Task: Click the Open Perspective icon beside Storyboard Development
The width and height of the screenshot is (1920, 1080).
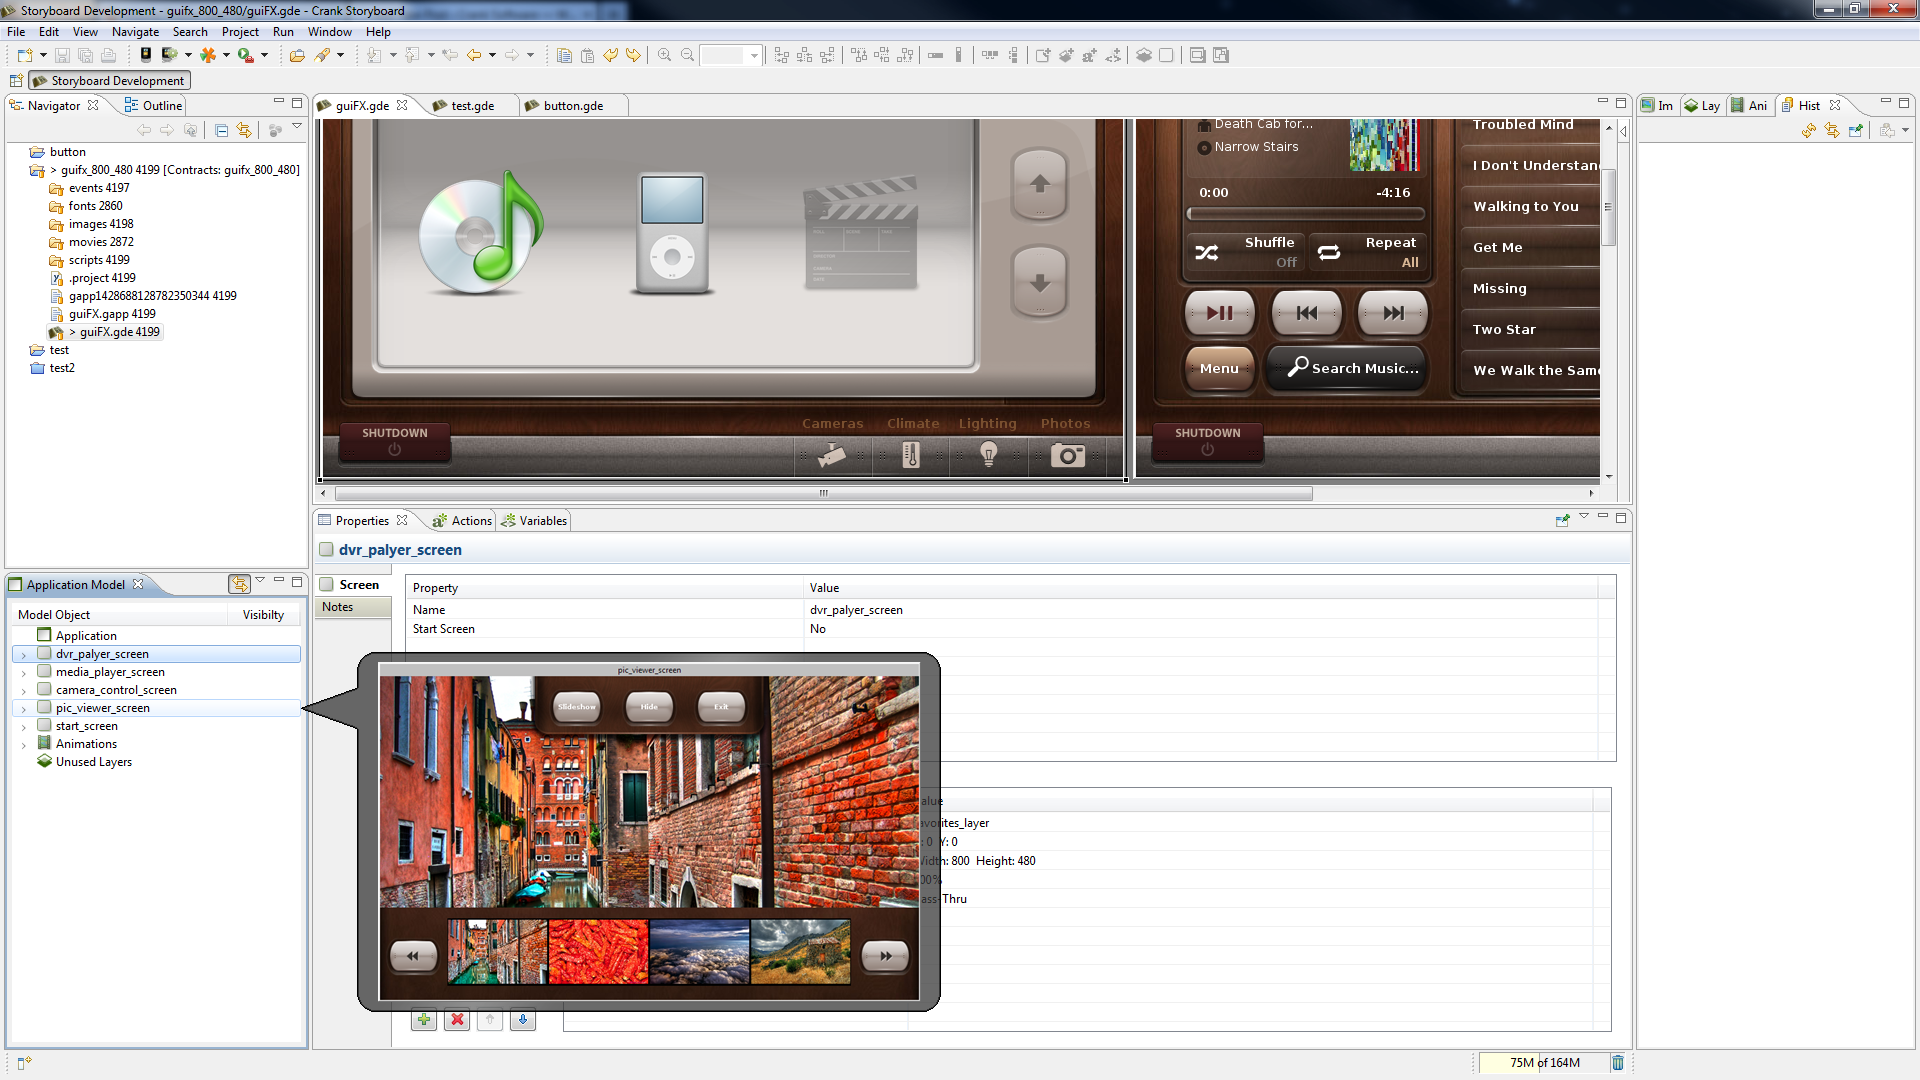Action: [x=16, y=80]
